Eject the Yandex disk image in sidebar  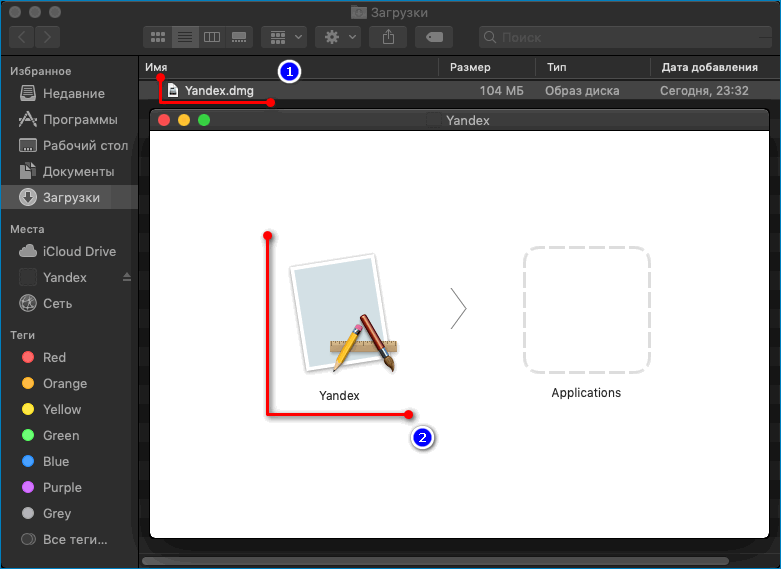pyautogui.click(x=127, y=277)
